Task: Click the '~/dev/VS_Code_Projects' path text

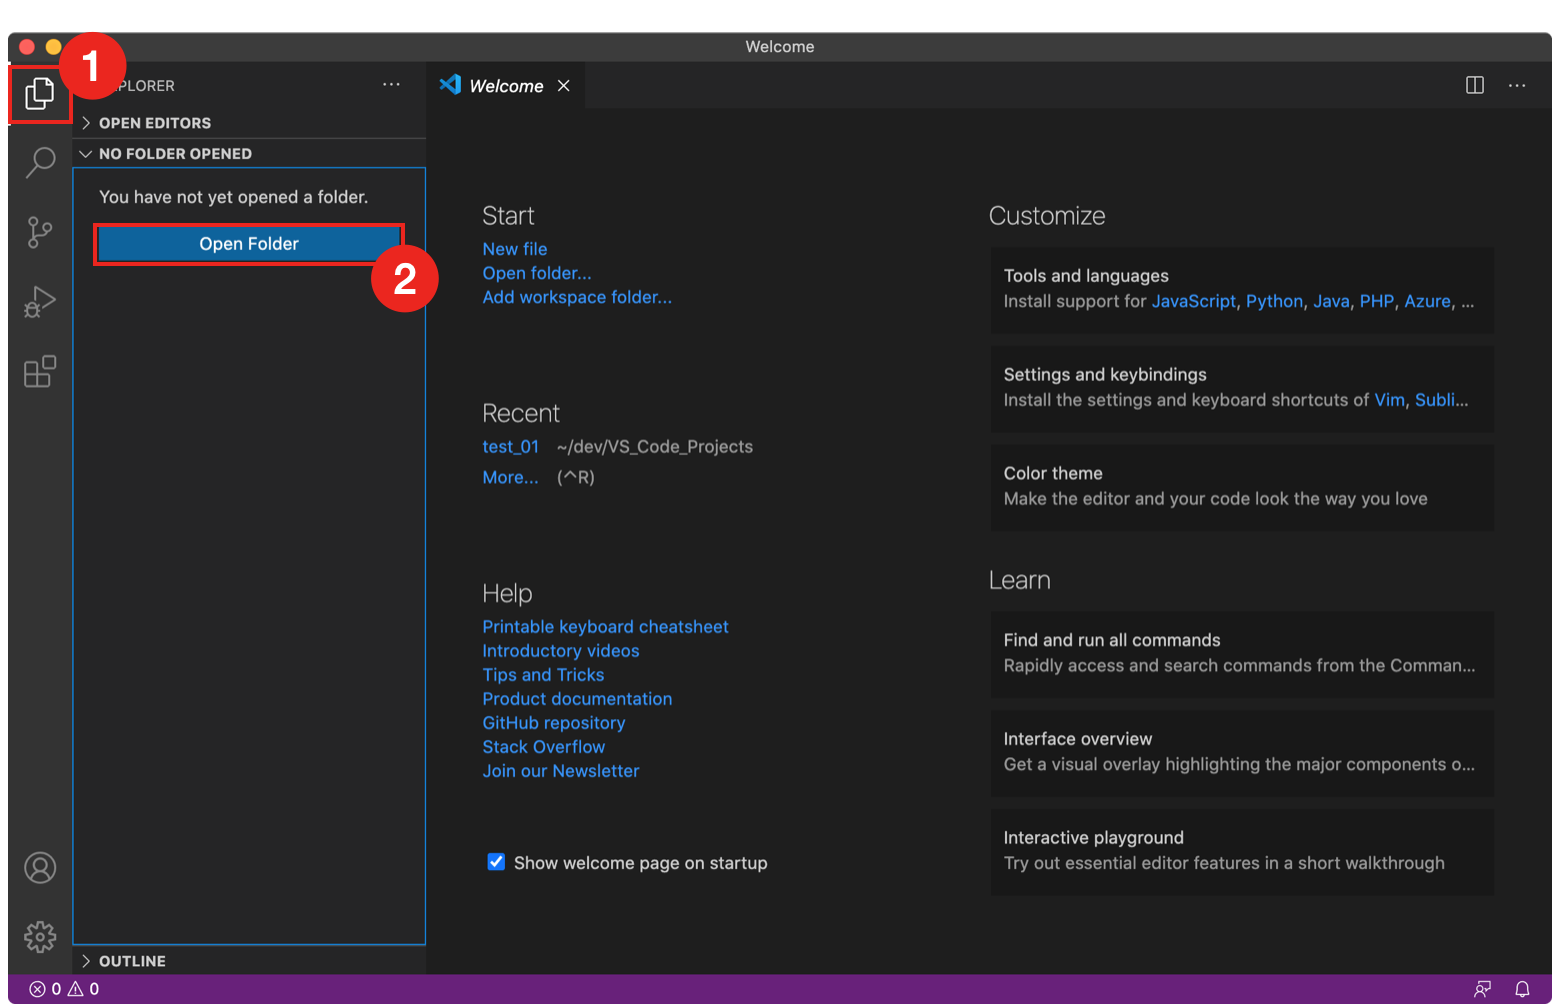Action: click(655, 447)
